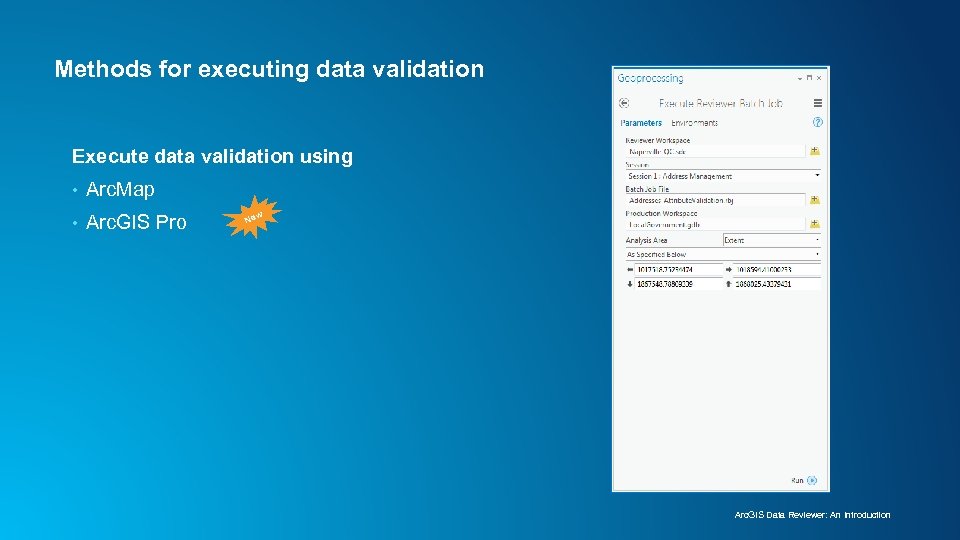Click the top extent value field
960x540 pixels.
(x=776, y=284)
